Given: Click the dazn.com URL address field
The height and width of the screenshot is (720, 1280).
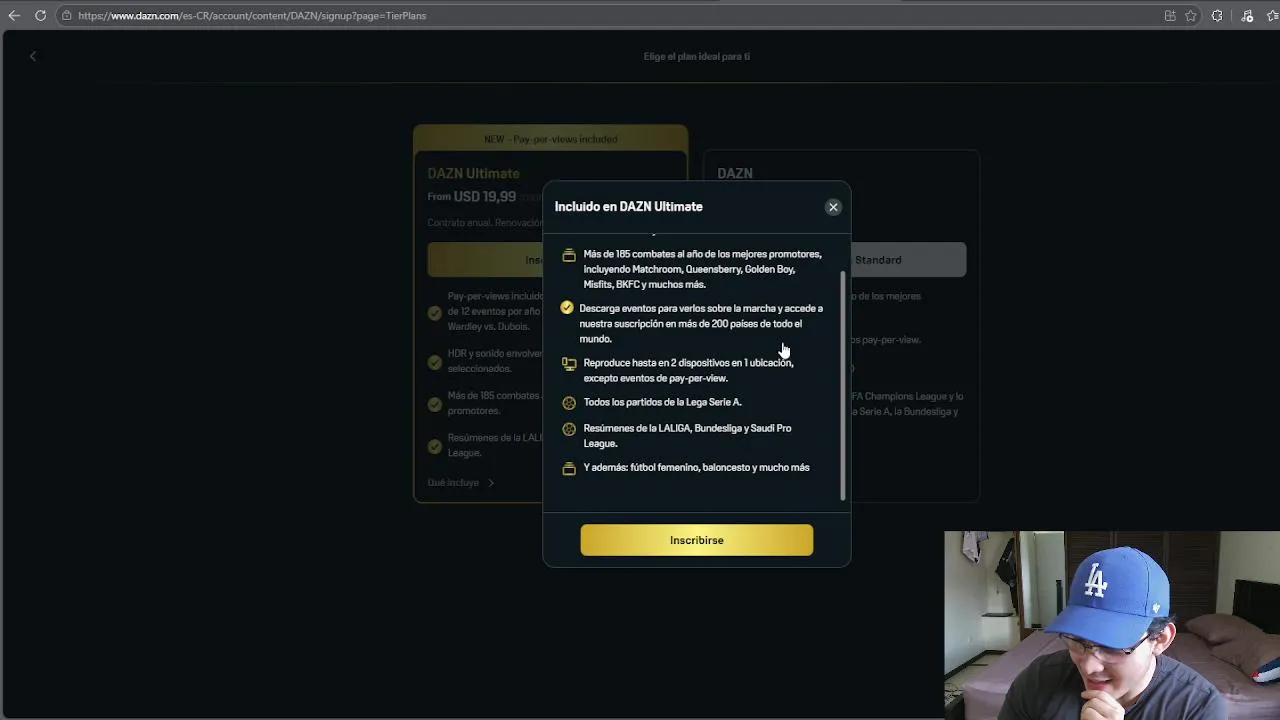Looking at the screenshot, I should [252, 16].
